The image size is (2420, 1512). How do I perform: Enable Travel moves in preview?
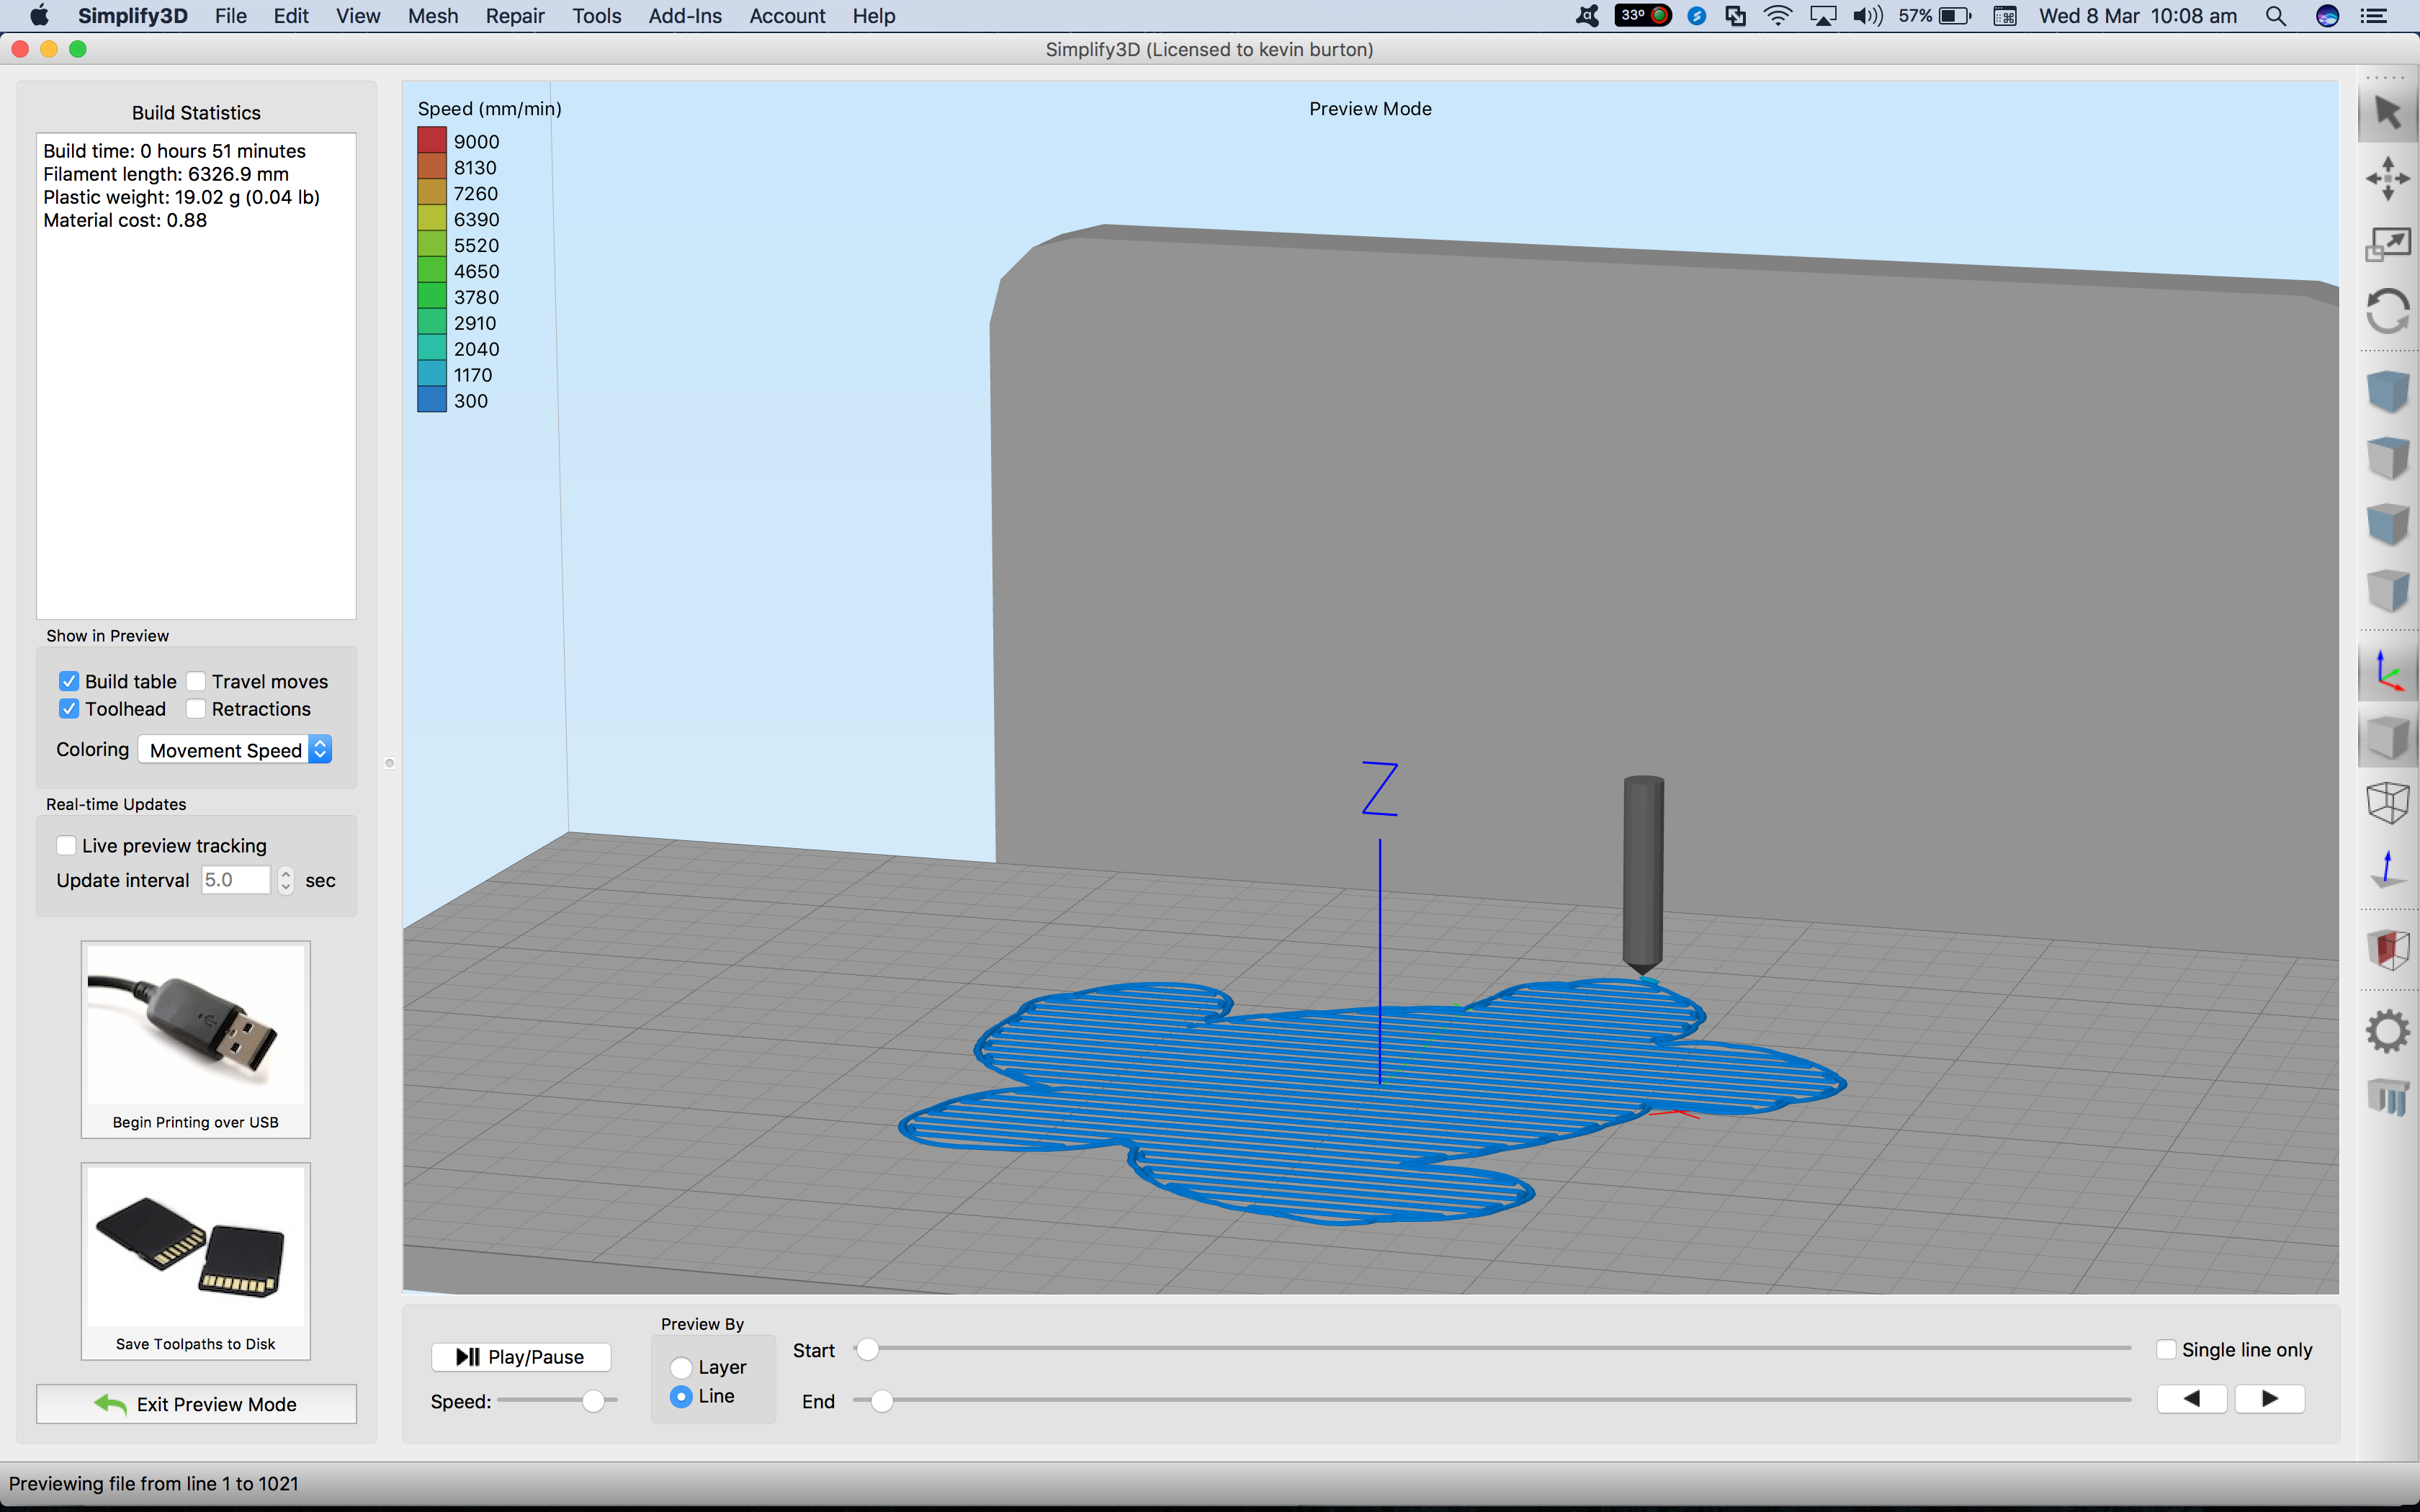196,681
